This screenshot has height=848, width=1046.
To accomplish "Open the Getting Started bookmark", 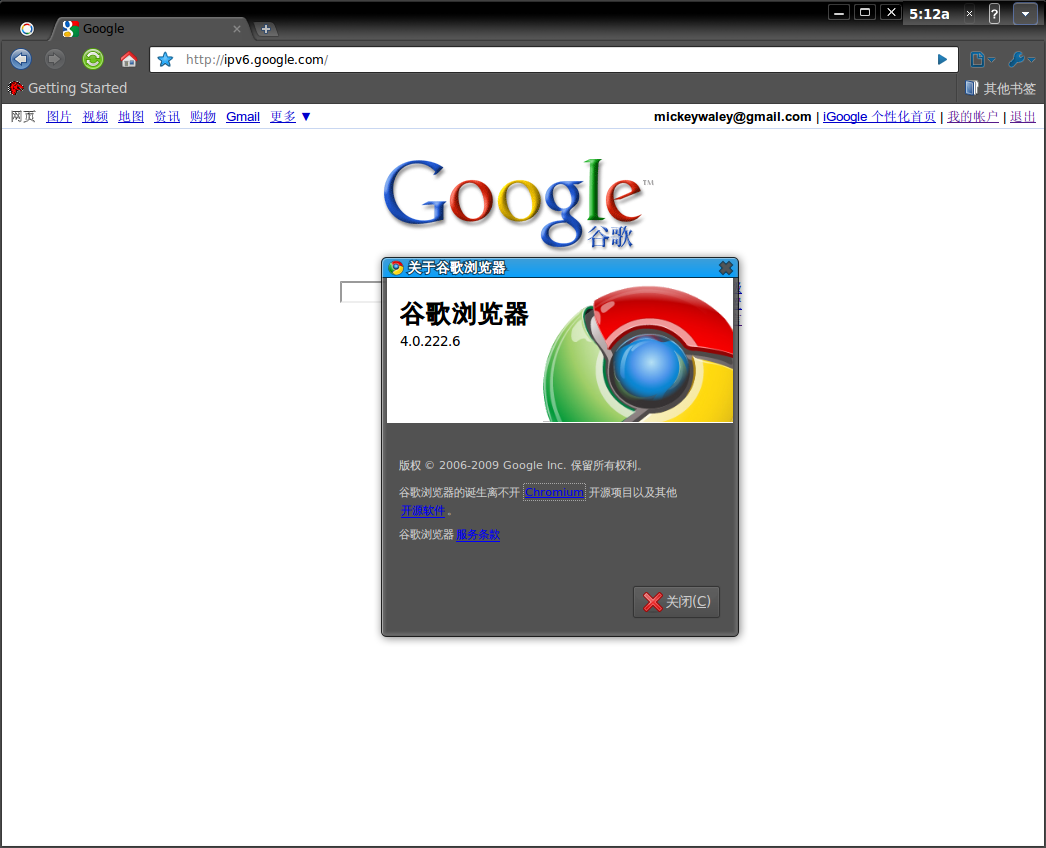I will (x=67, y=88).
